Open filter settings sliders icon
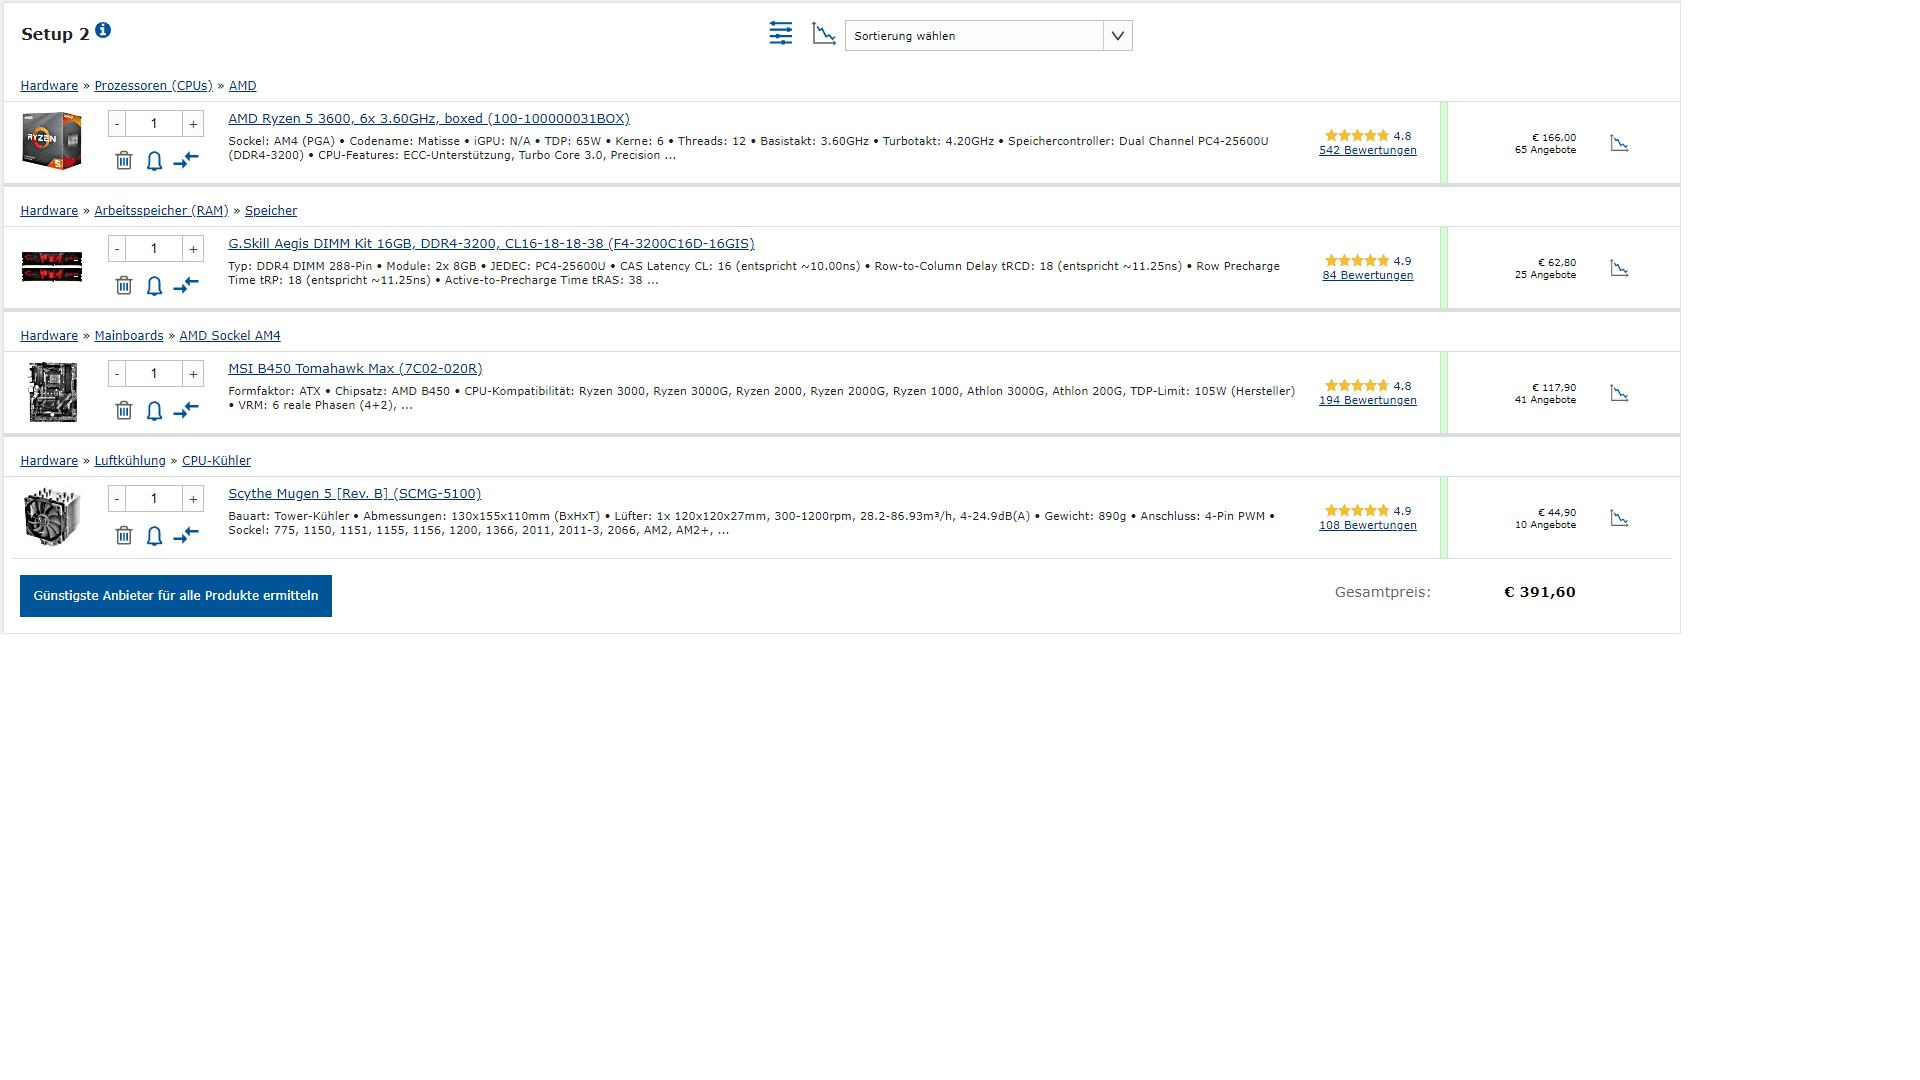This screenshot has width=1920, height=1080. coord(781,34)
